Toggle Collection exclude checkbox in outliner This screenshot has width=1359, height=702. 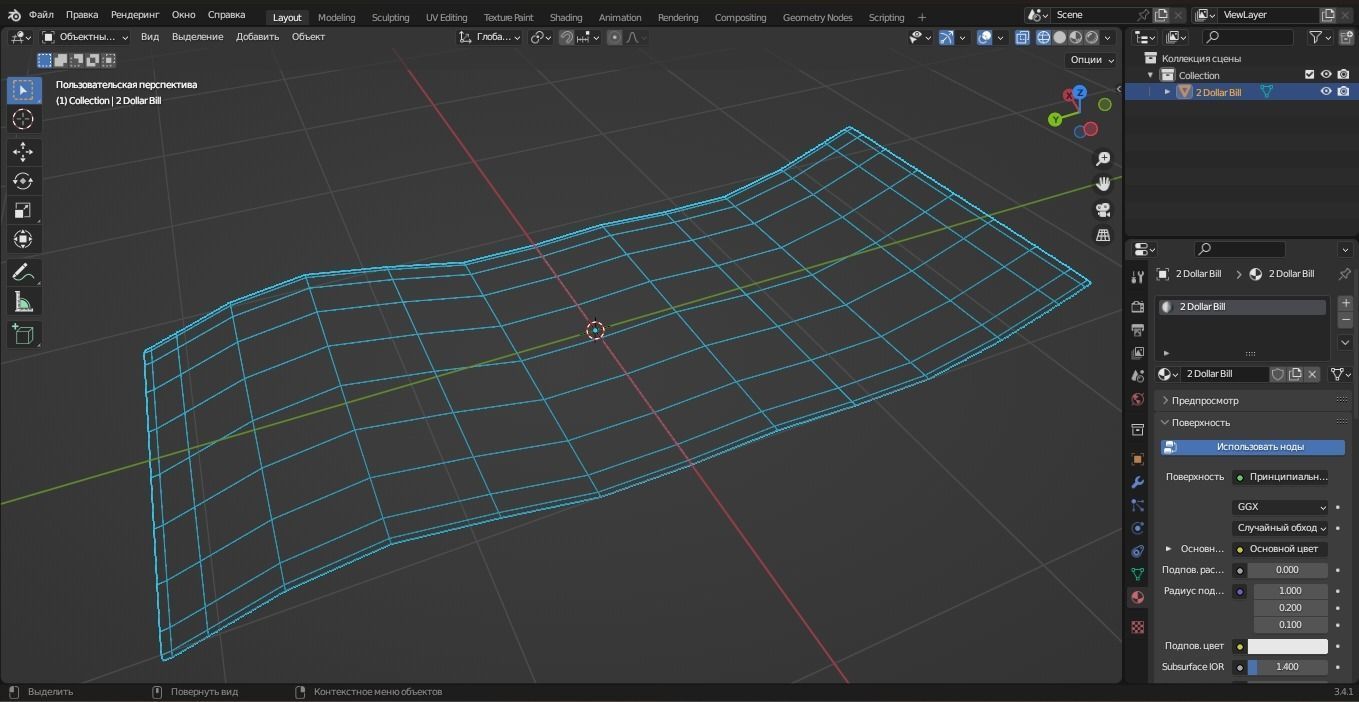1309,75
